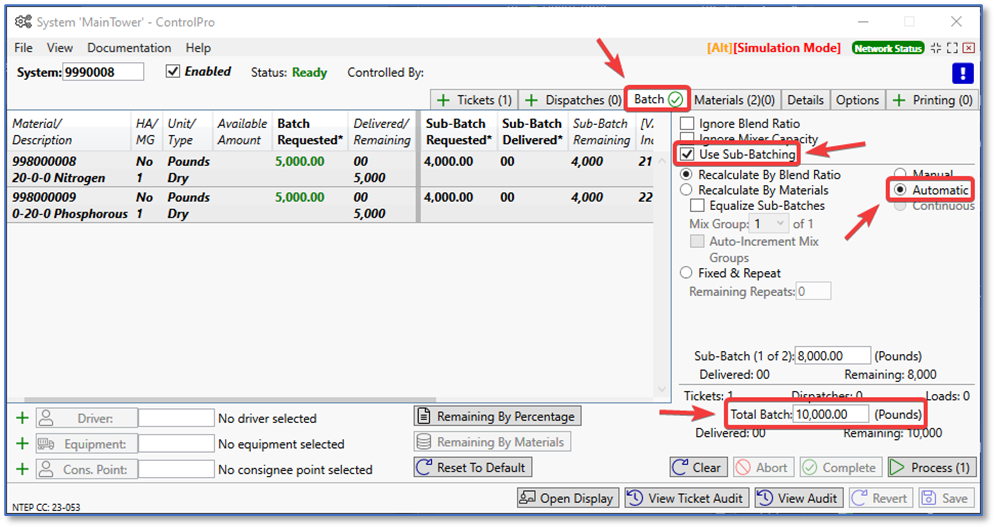Switch to the Tickets (1) tab
Image resolution: width=996 pixels, height=529 pixels.
pos(475,100)
